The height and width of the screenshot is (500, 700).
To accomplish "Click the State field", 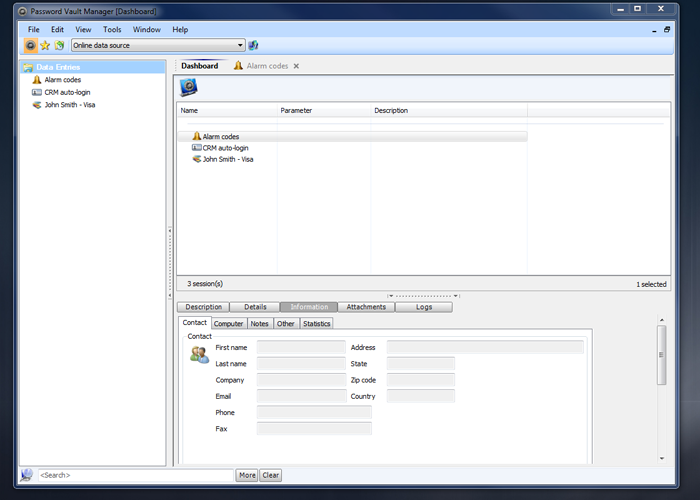I will pos(421,364).
